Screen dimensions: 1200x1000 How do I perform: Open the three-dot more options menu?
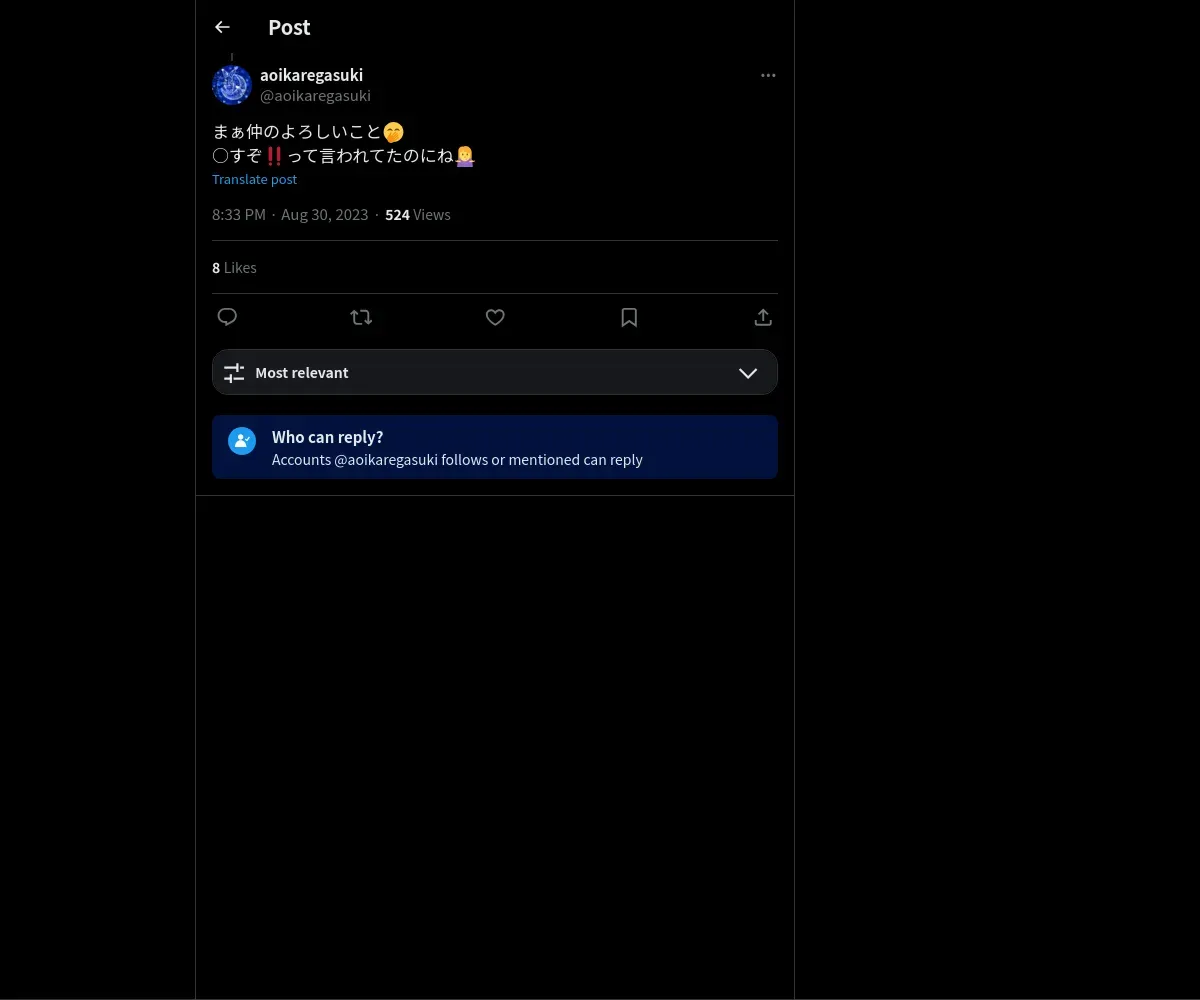(768, 75)
